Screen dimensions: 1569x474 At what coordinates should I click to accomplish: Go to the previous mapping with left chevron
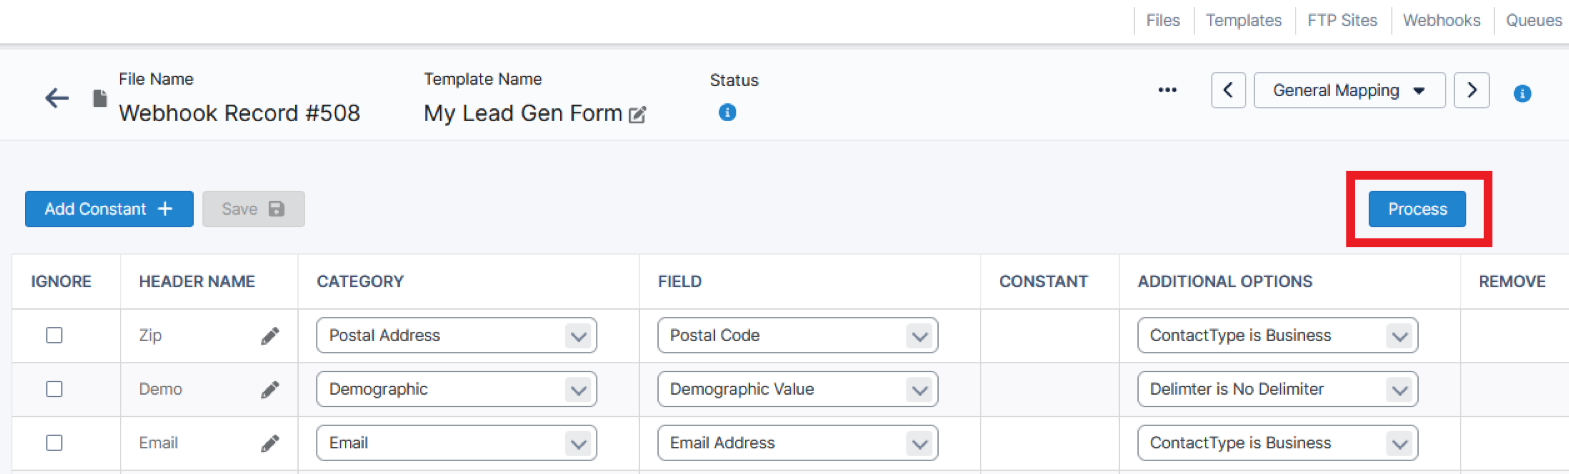click(x=1228, y=90)
